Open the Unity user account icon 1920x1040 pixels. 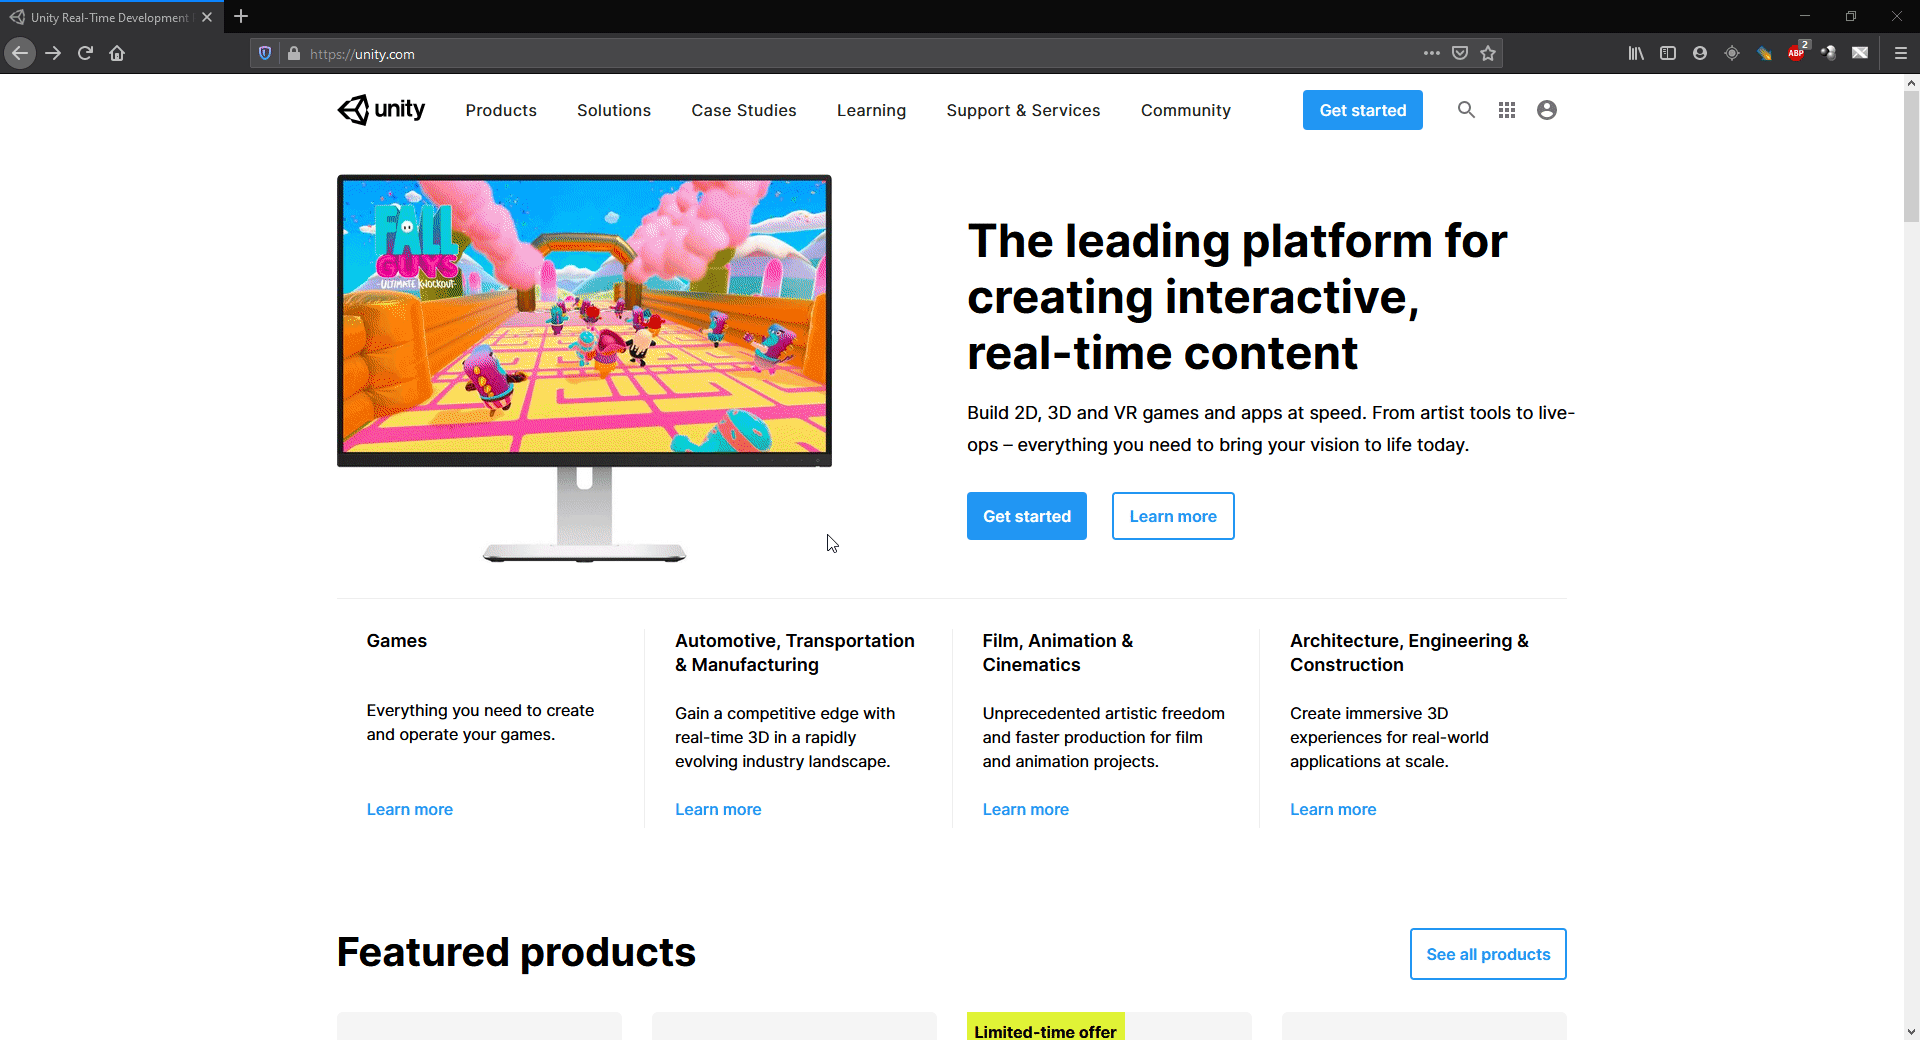pos(1547,110)
